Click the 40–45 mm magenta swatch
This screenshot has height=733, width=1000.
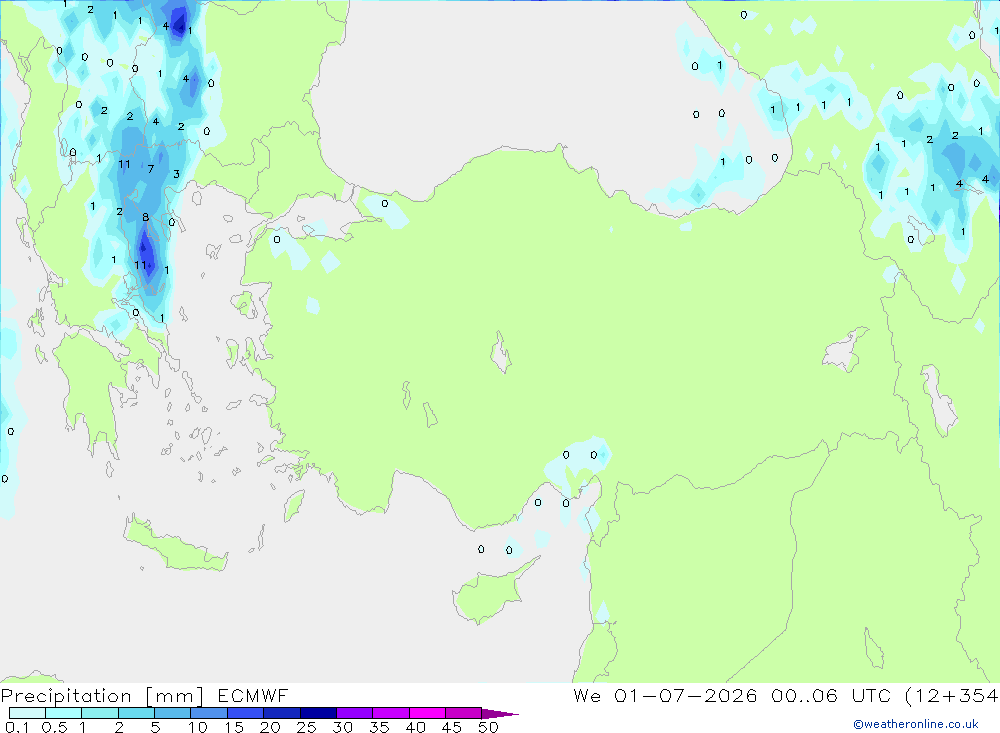coord(427,713)
